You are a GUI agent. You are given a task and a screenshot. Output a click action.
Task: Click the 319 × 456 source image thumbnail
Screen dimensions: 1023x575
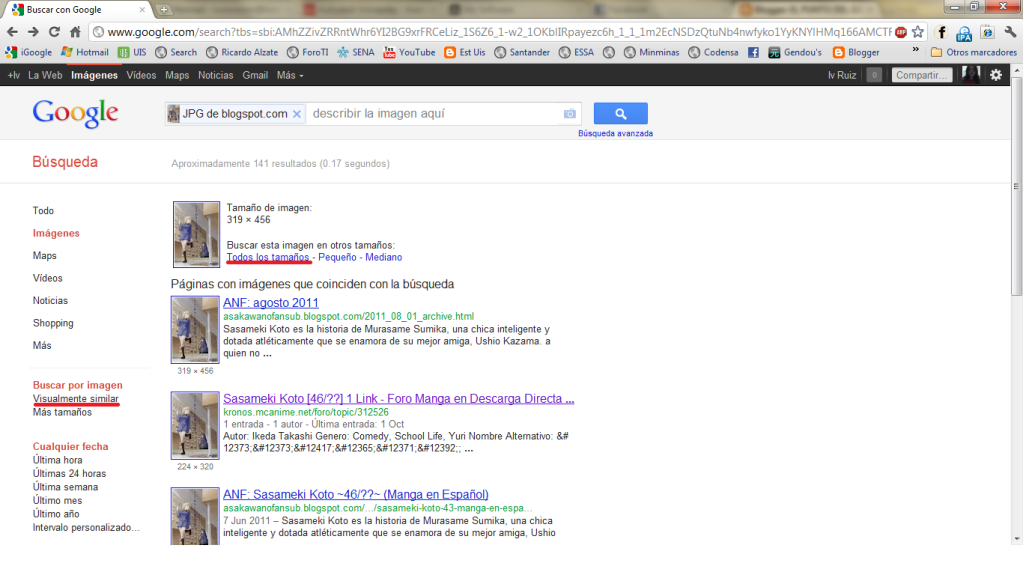196,234
